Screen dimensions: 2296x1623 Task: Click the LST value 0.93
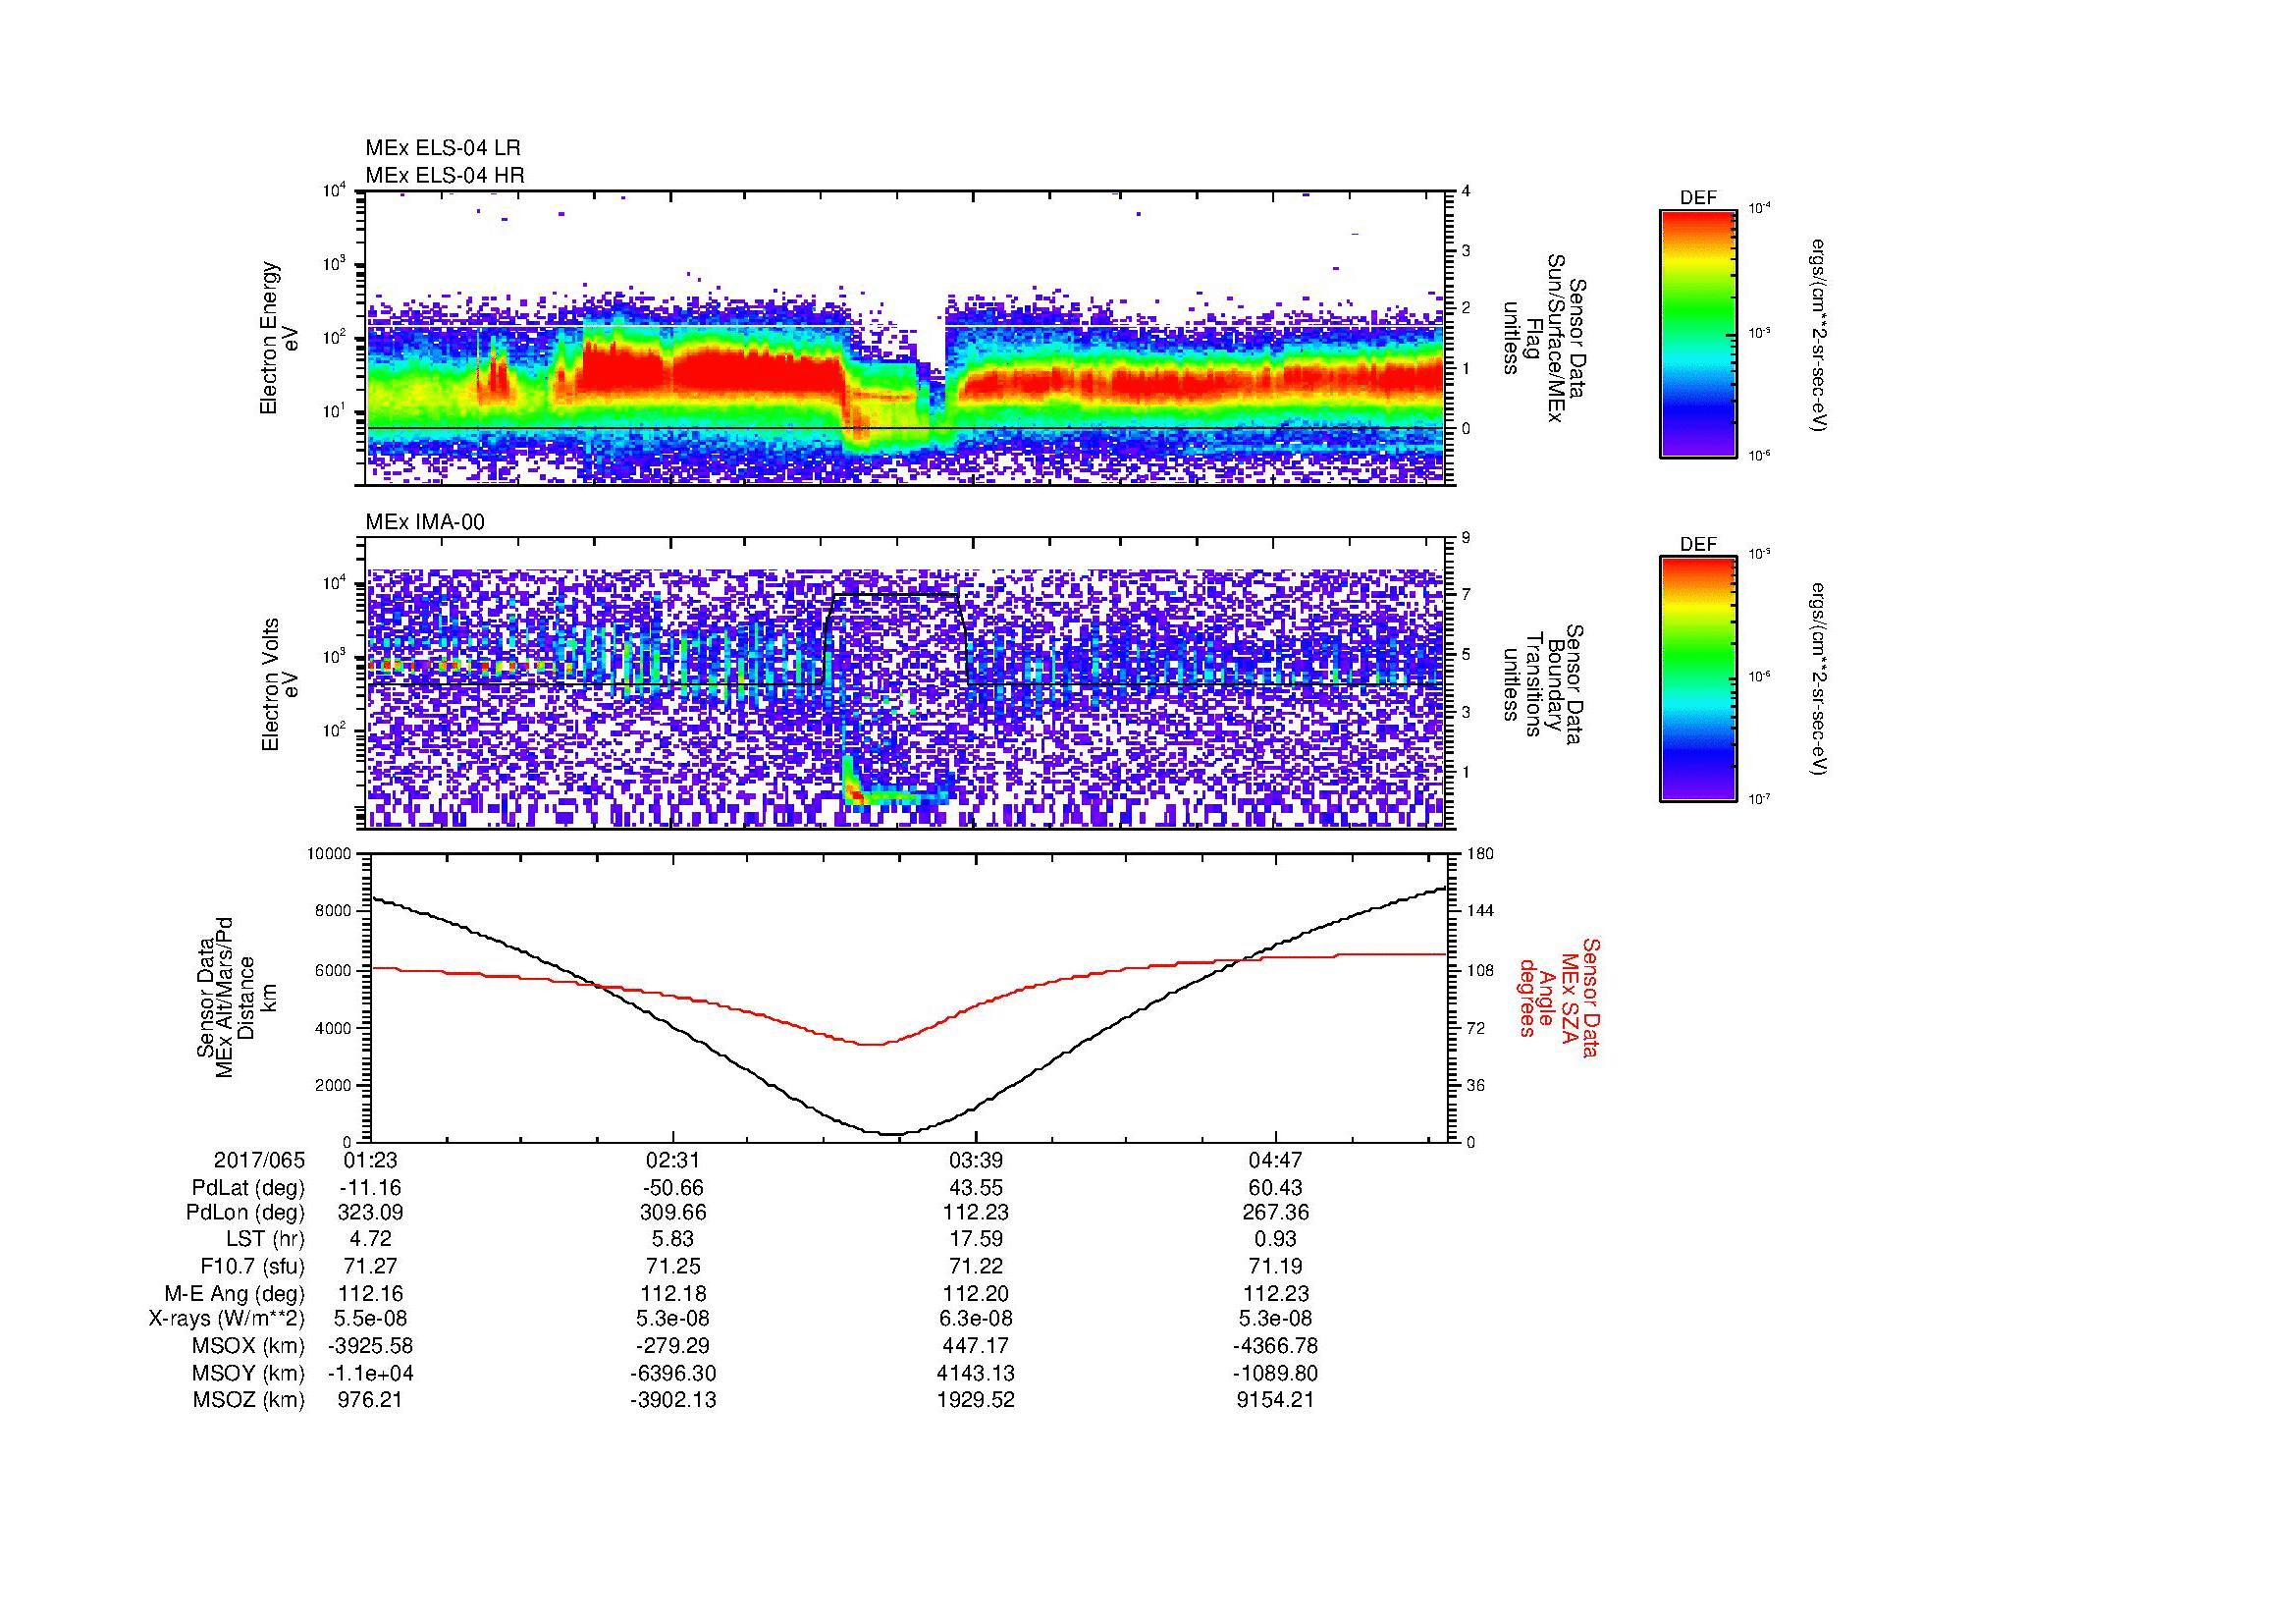tap(1275, 1239)
